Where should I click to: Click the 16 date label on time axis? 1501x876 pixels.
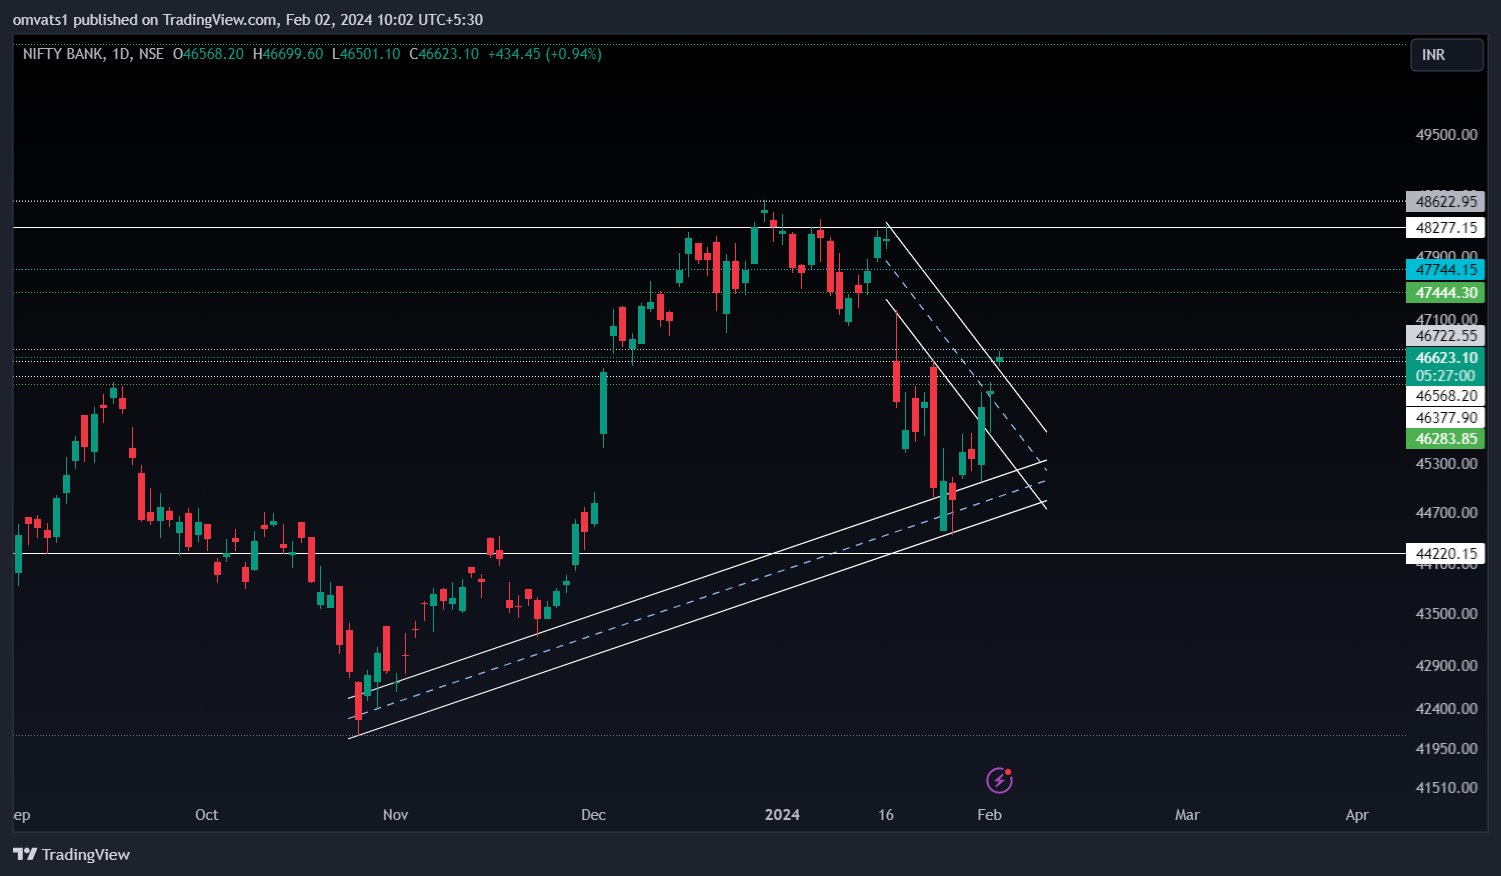point(886,815)
